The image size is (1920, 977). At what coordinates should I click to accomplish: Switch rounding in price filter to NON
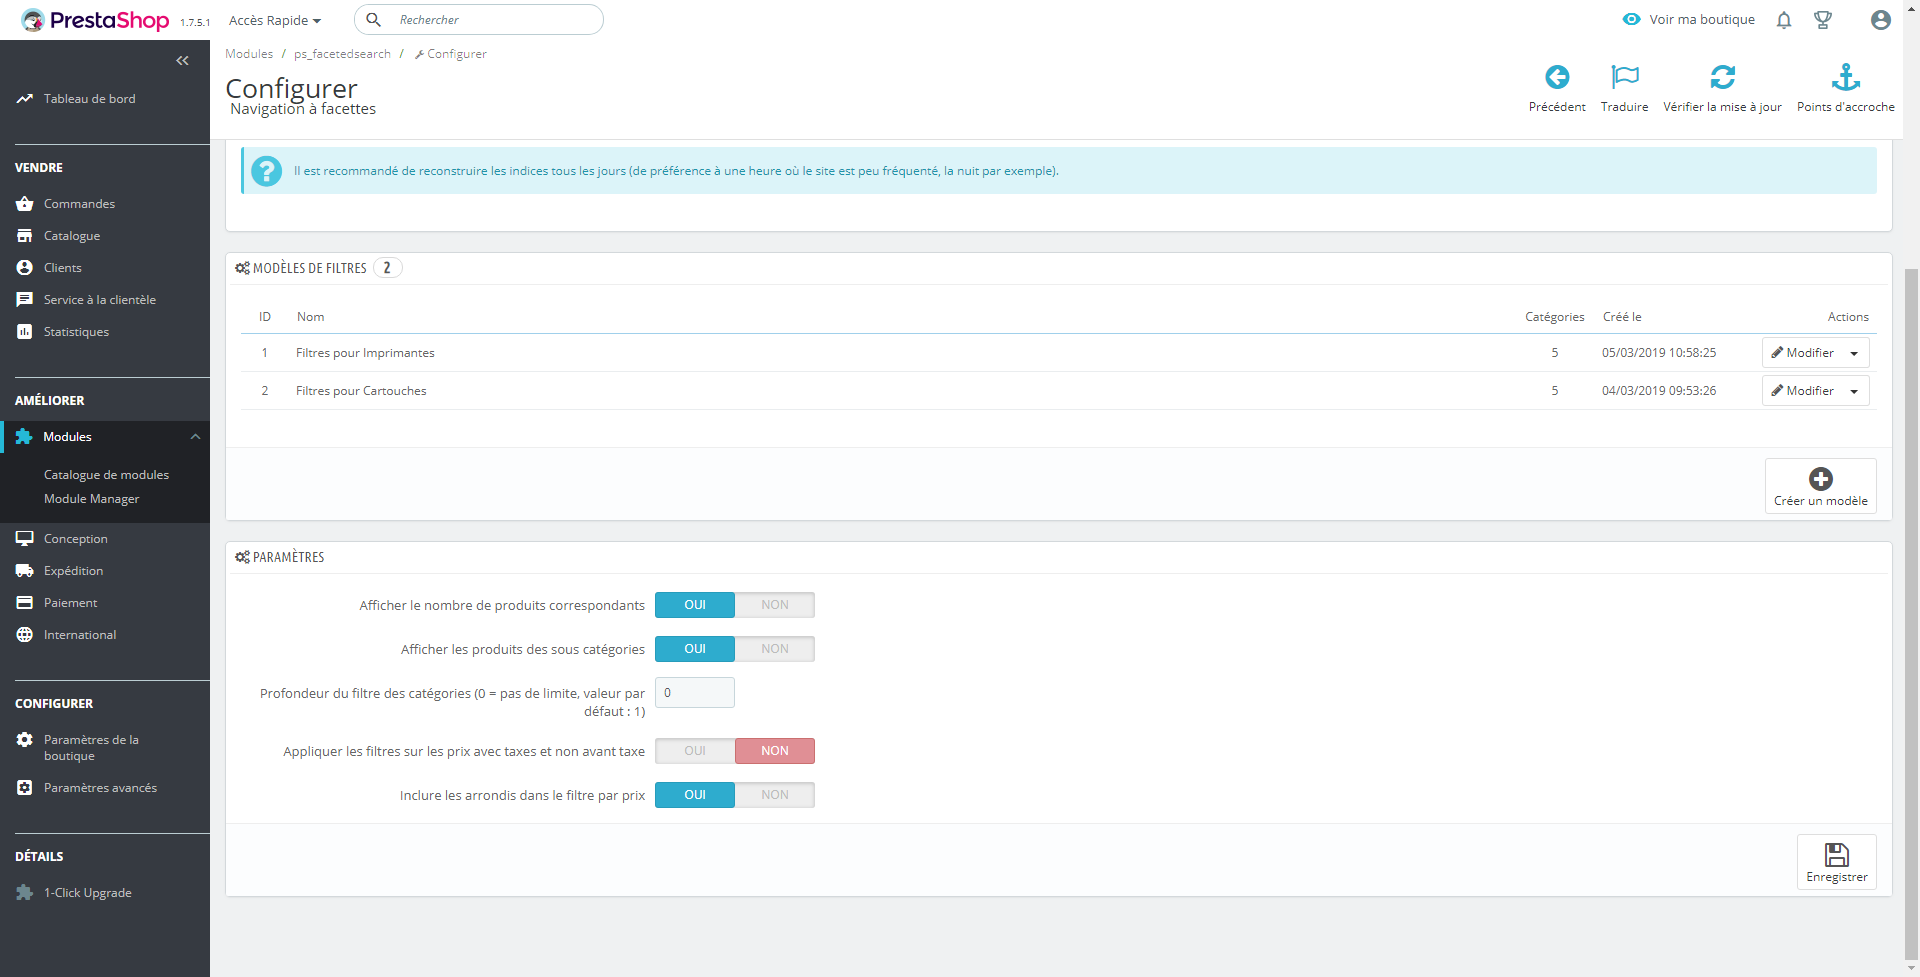point(775,795)
